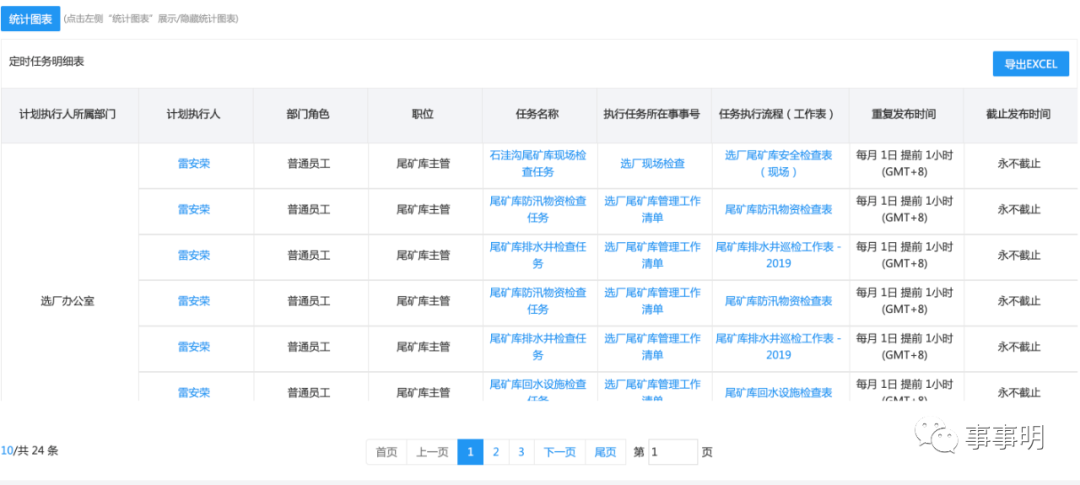The image size is (1080, 485).
Task: Click the 重复发布时间 column header
Action: [x=904, y=115]
